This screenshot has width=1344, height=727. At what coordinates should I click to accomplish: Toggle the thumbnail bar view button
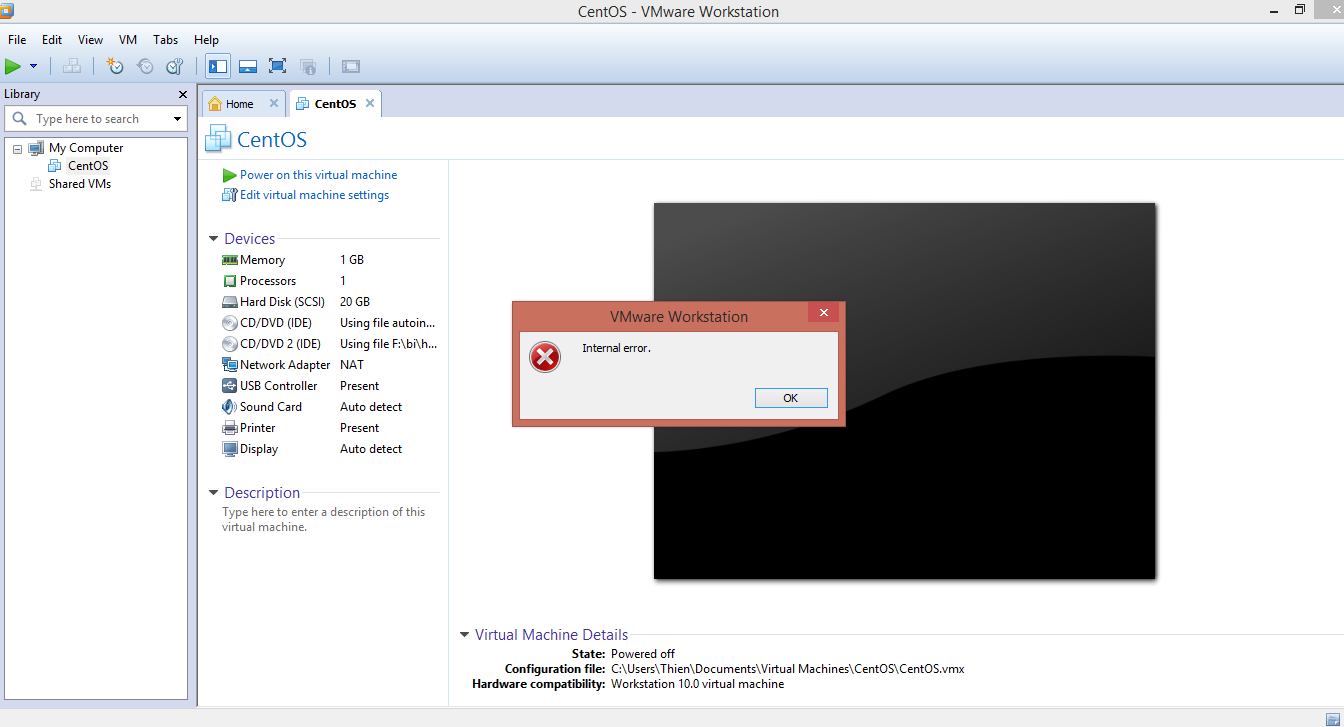pos(248,66)
